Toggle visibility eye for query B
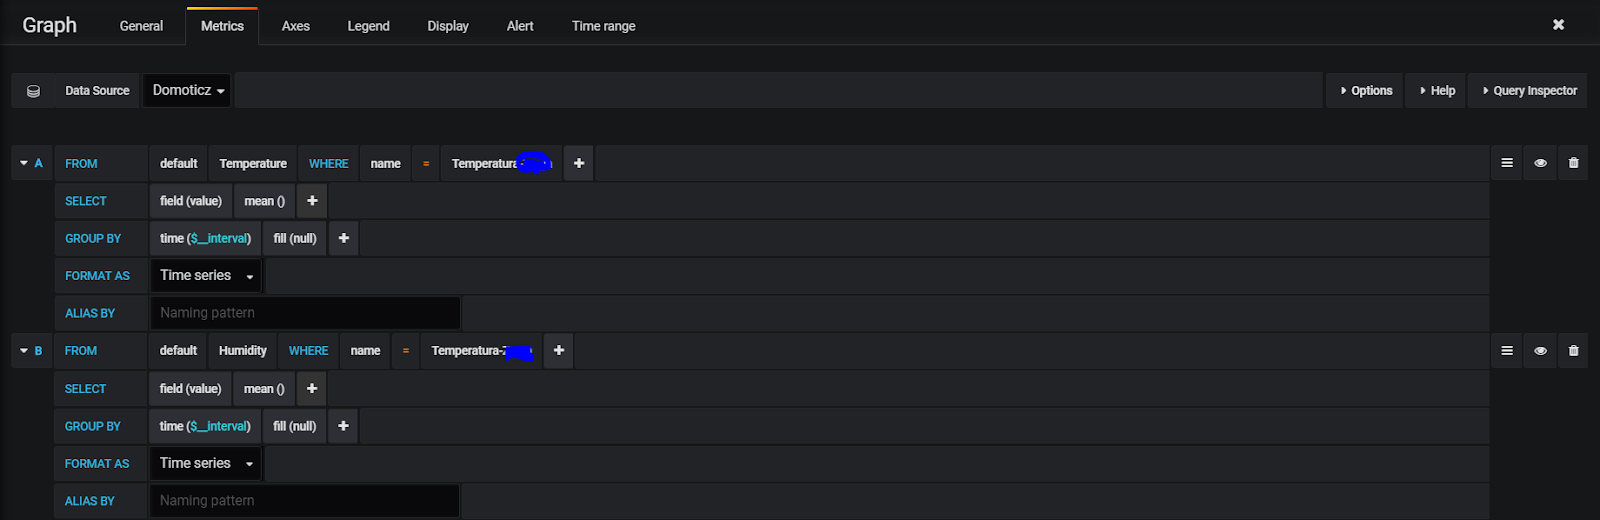Viewport: 1600px width, 520px height. coord(1541,351)
